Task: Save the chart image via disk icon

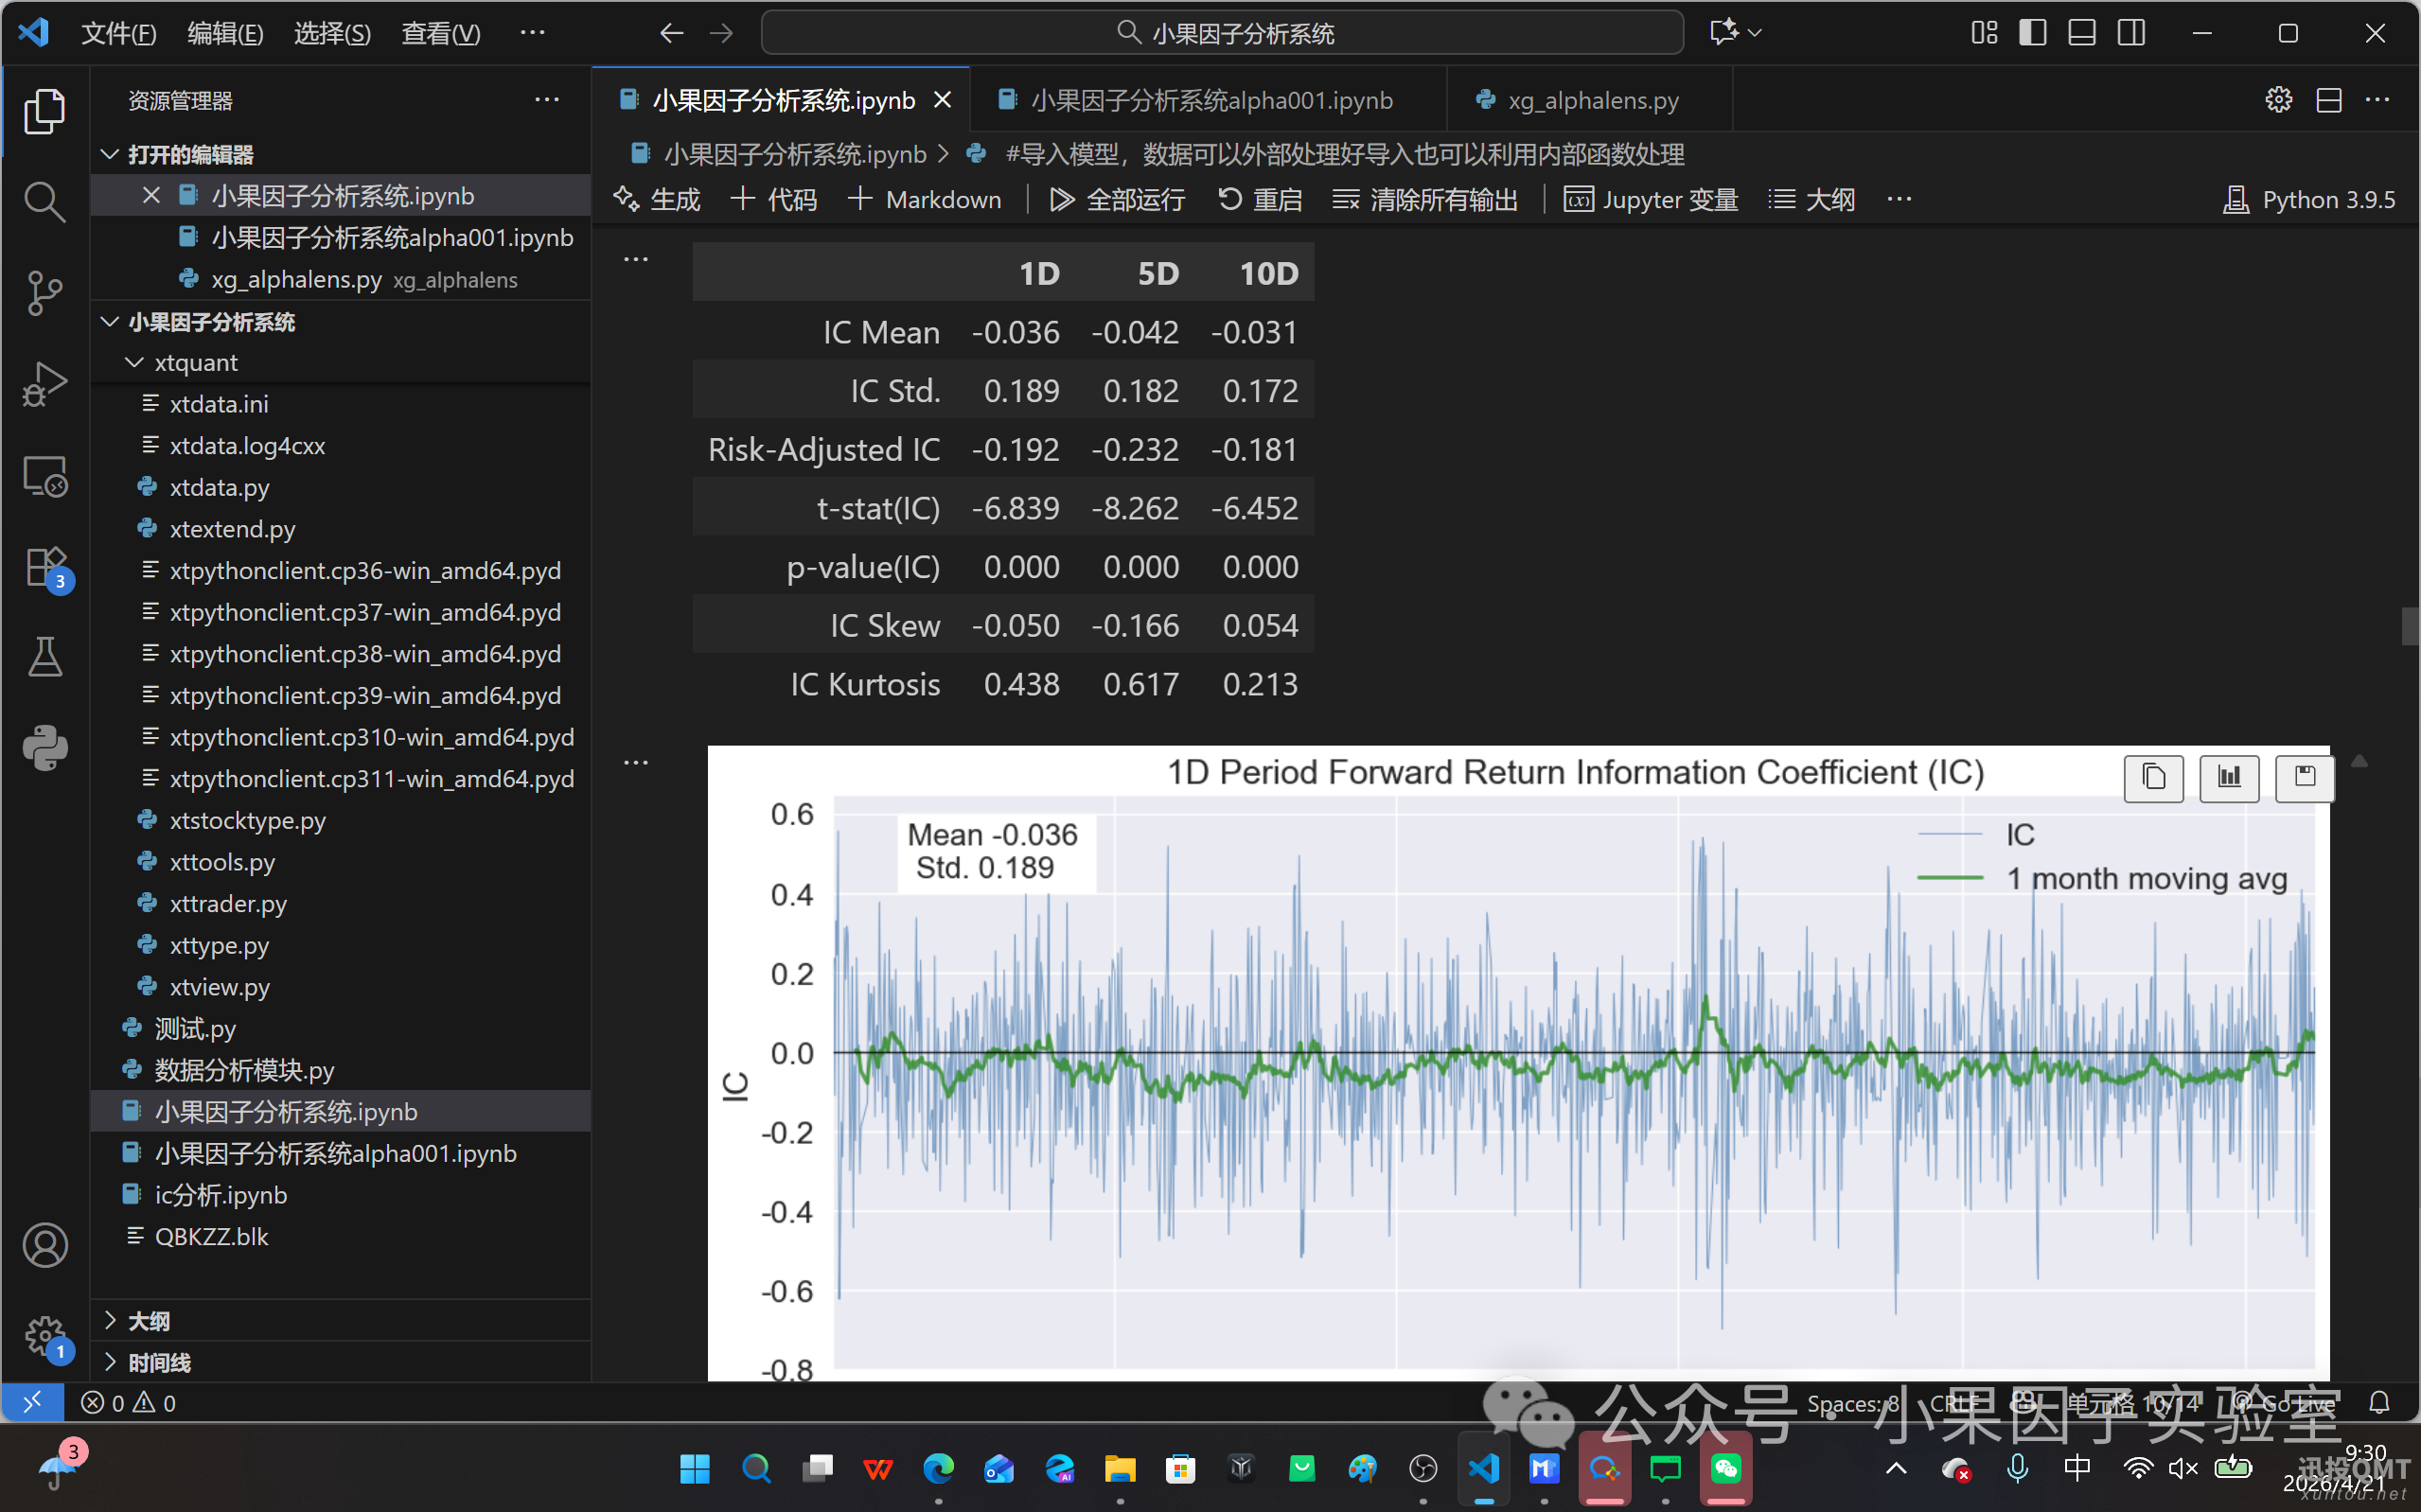Action: [x=2304, y=777]
